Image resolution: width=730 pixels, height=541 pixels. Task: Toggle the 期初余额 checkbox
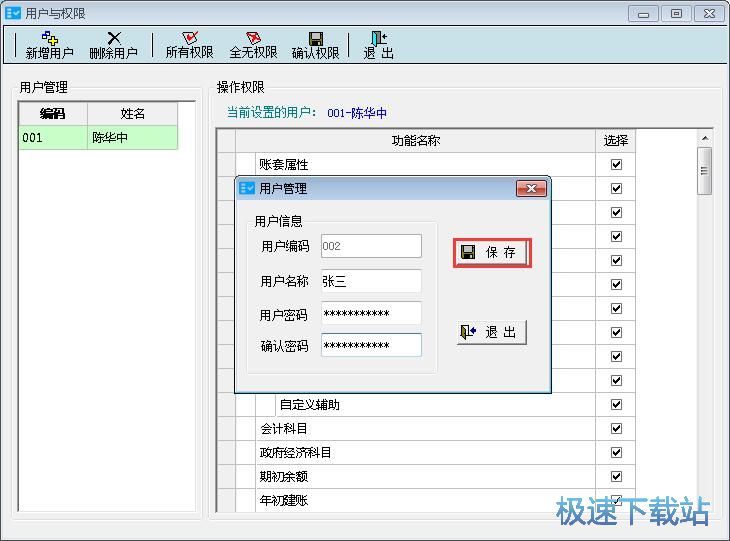coord(616,476)
